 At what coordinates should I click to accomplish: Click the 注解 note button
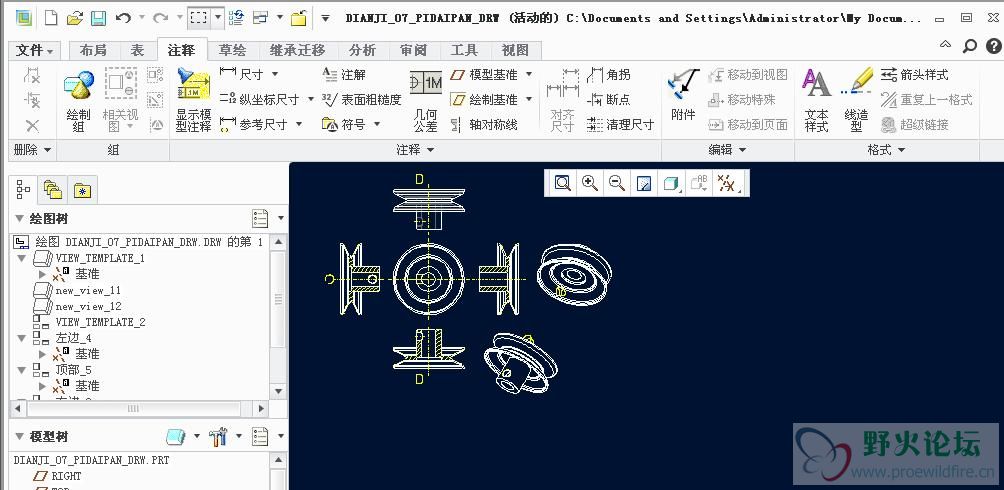[x=343, y=74]
